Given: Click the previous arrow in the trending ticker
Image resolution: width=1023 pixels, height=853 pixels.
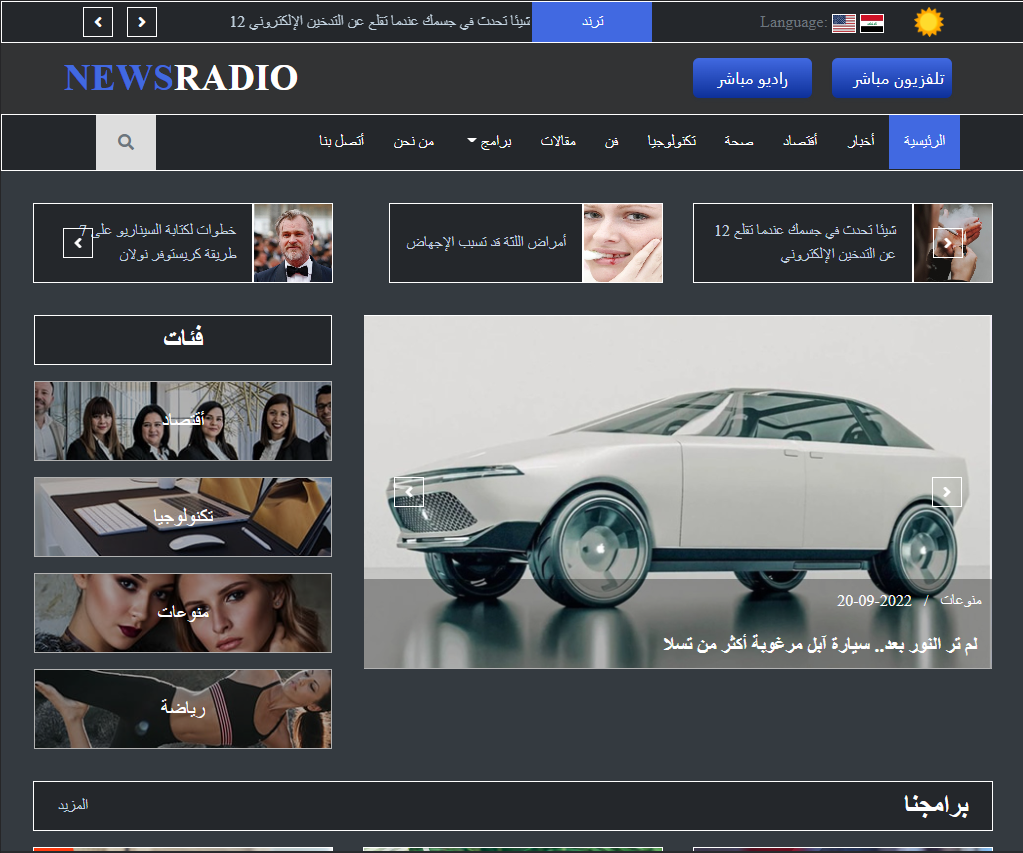Looking at the screenshot, I should 98,22.
